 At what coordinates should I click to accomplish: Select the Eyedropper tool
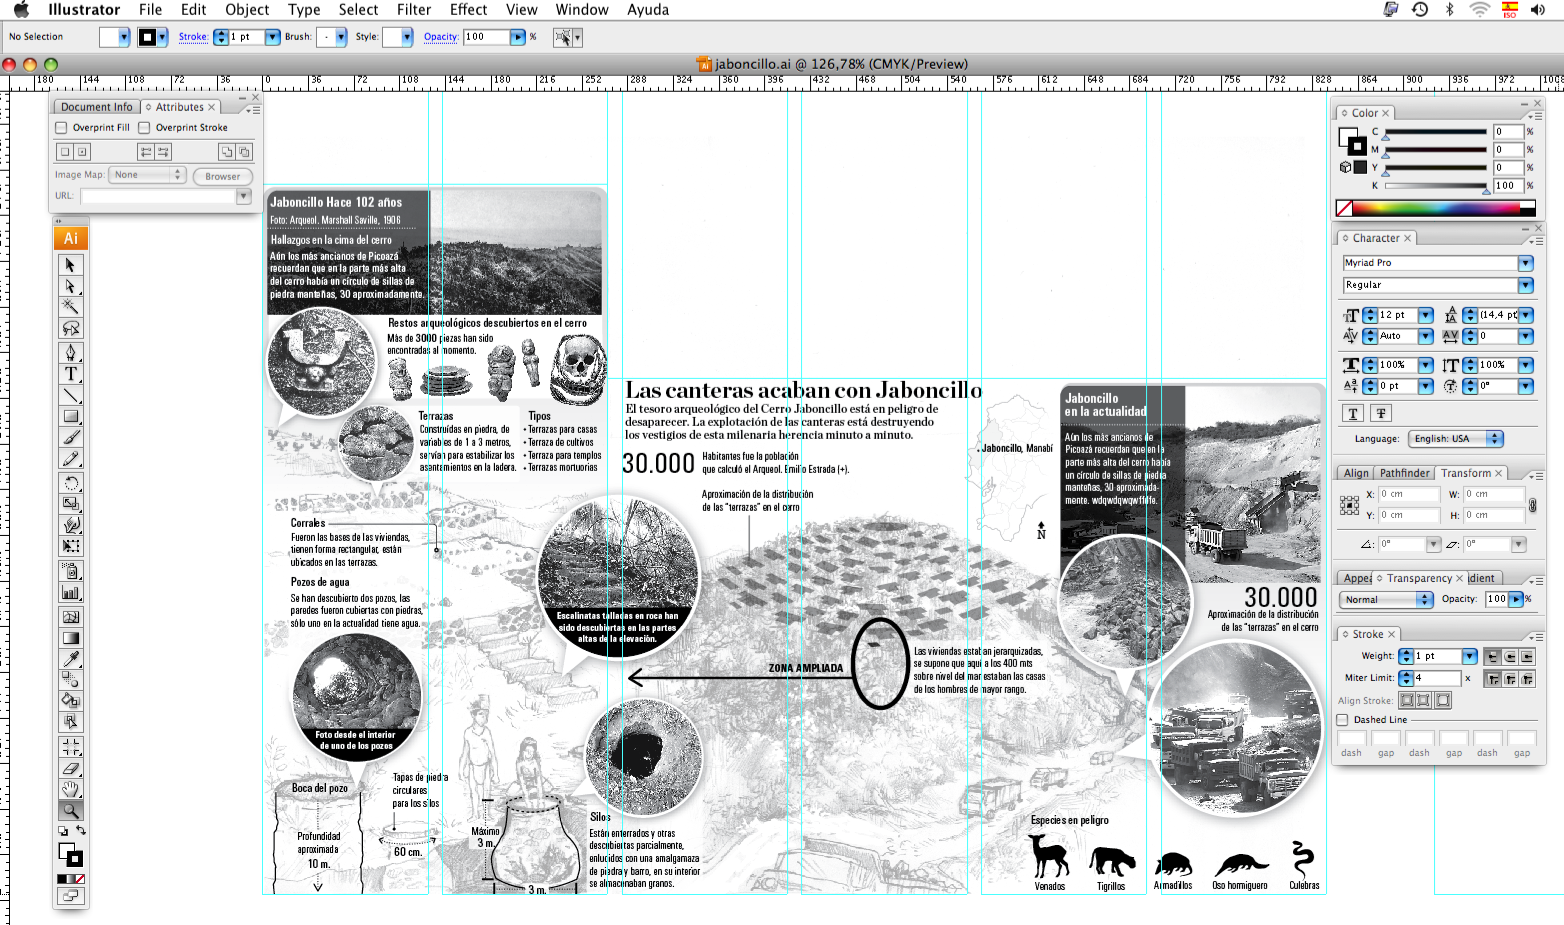(70, 659)
